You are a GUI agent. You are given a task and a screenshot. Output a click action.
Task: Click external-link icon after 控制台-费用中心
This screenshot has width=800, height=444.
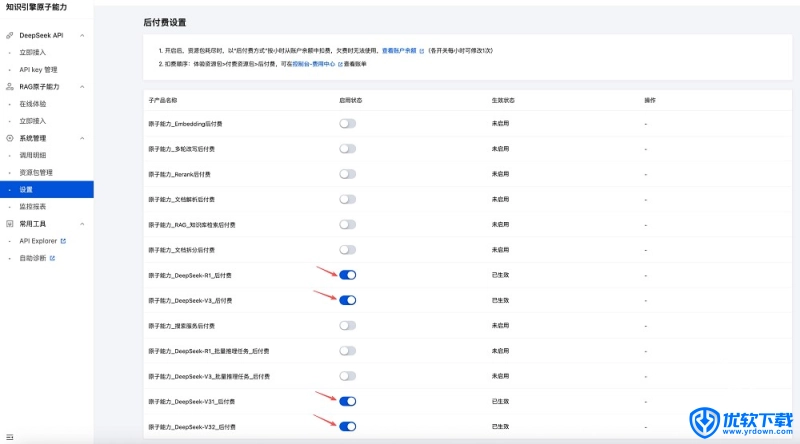point(341,64)
